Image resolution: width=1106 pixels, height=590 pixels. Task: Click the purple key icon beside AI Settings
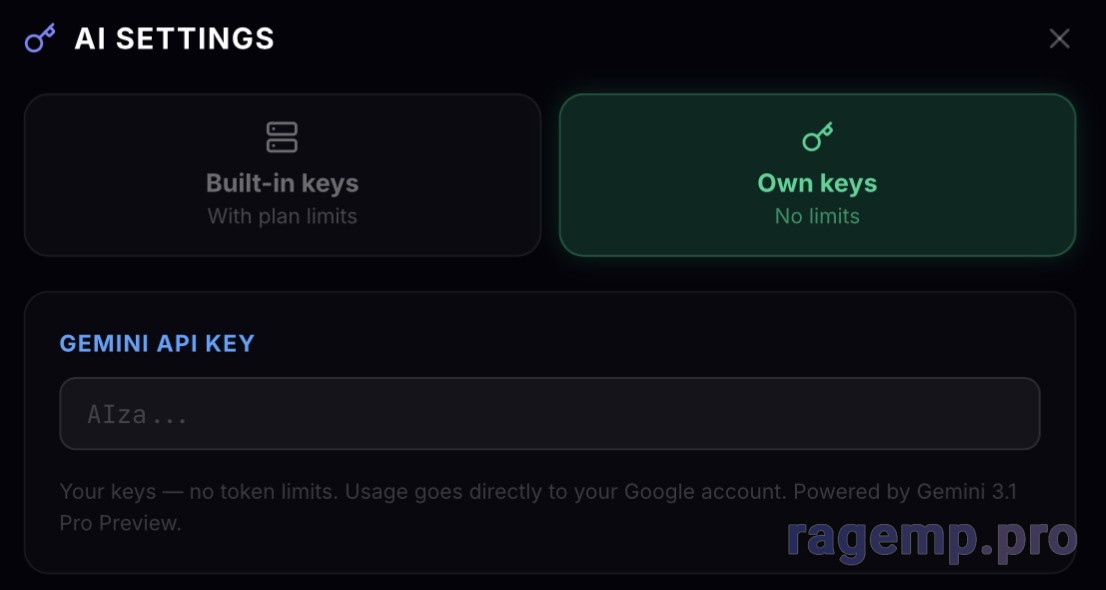pos(40,39)
